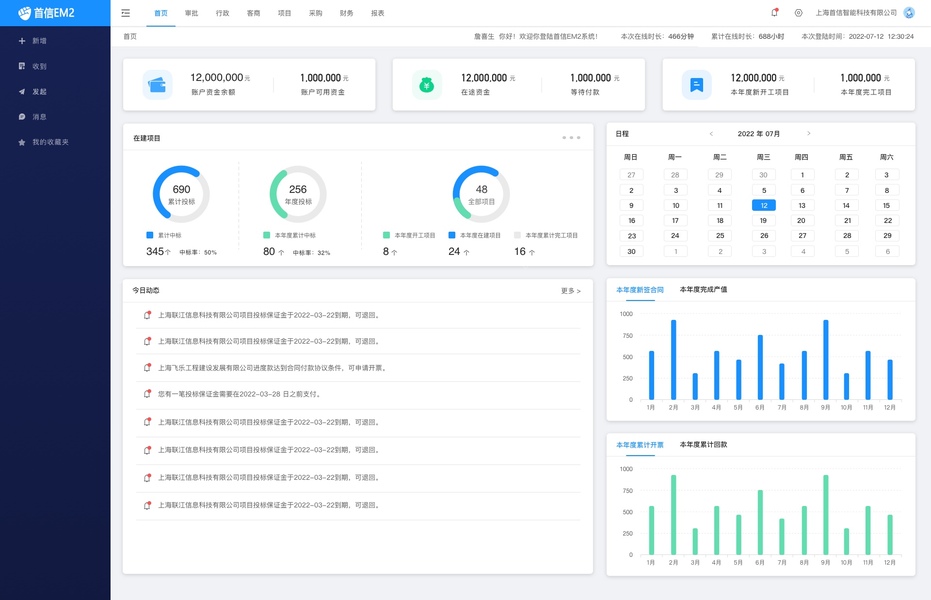The width and height of the screenshot is (931, 600).
Task: Open the 财务 top menu
Action: click(x=347, y=13)
